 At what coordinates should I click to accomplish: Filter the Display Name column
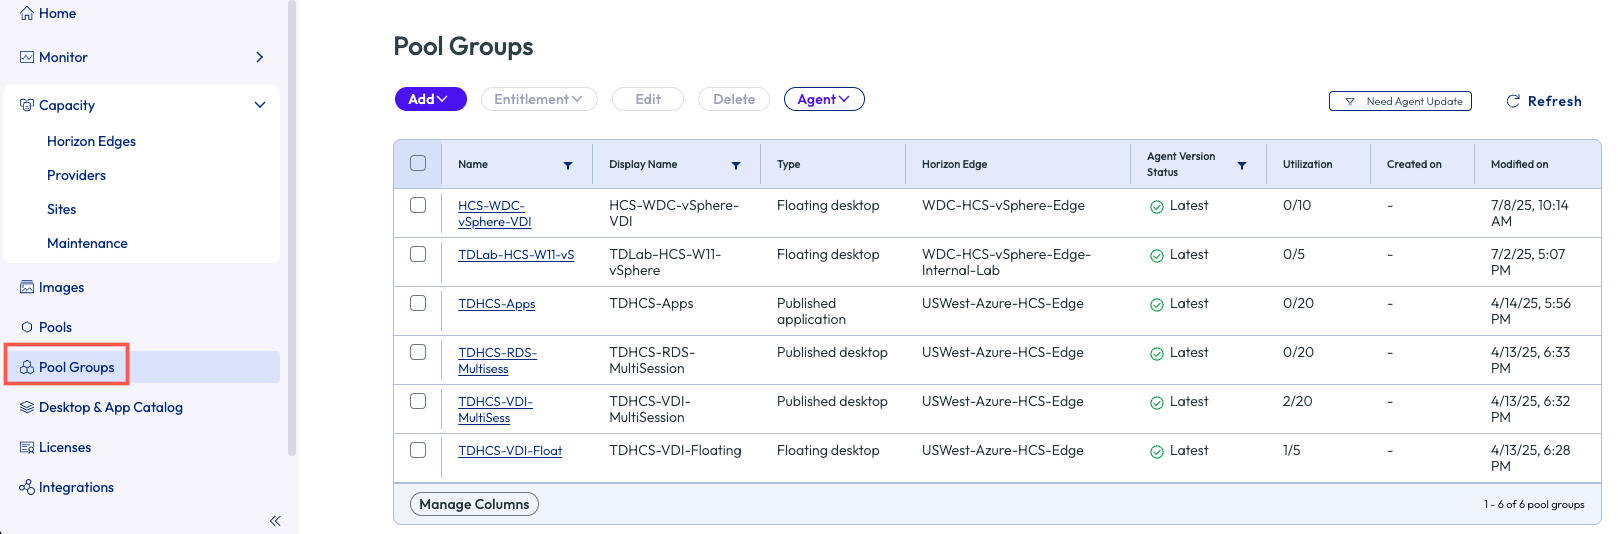[x=736, y=165]
